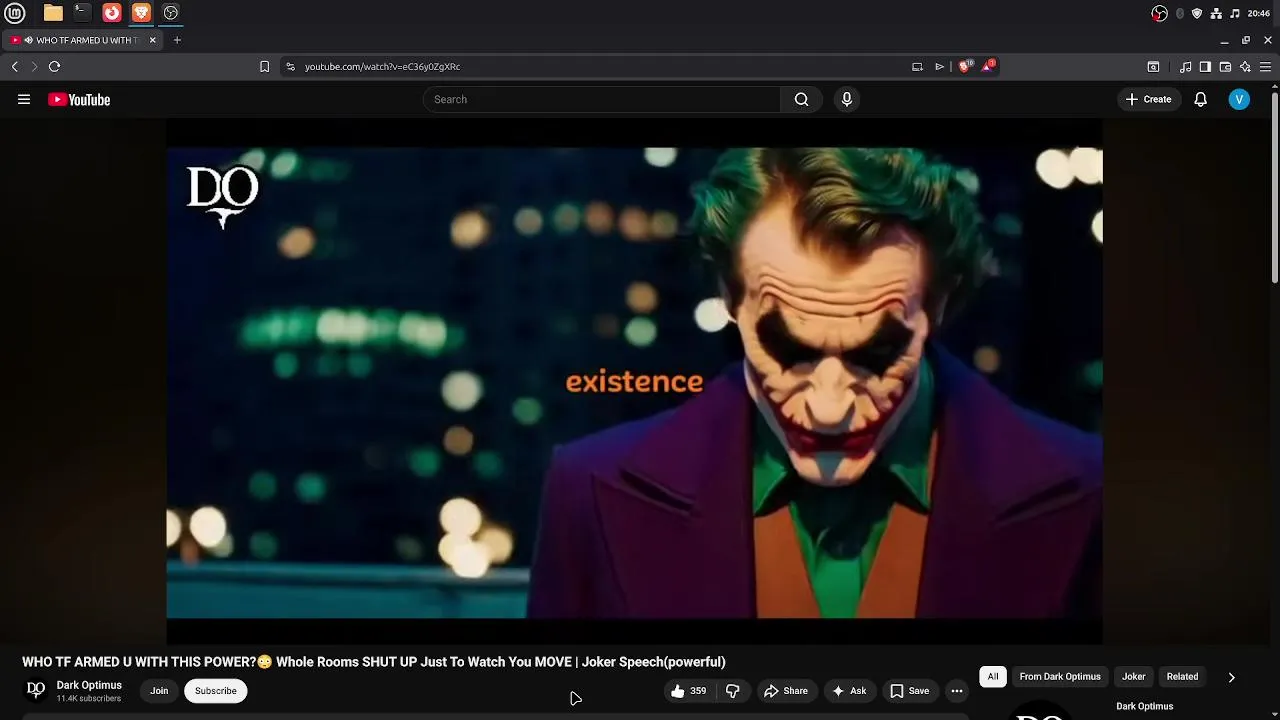The height and width of the screenshot is (720, 1280).
Task: Click the DO watermark channel logo
Action: [x=223, y=197]
